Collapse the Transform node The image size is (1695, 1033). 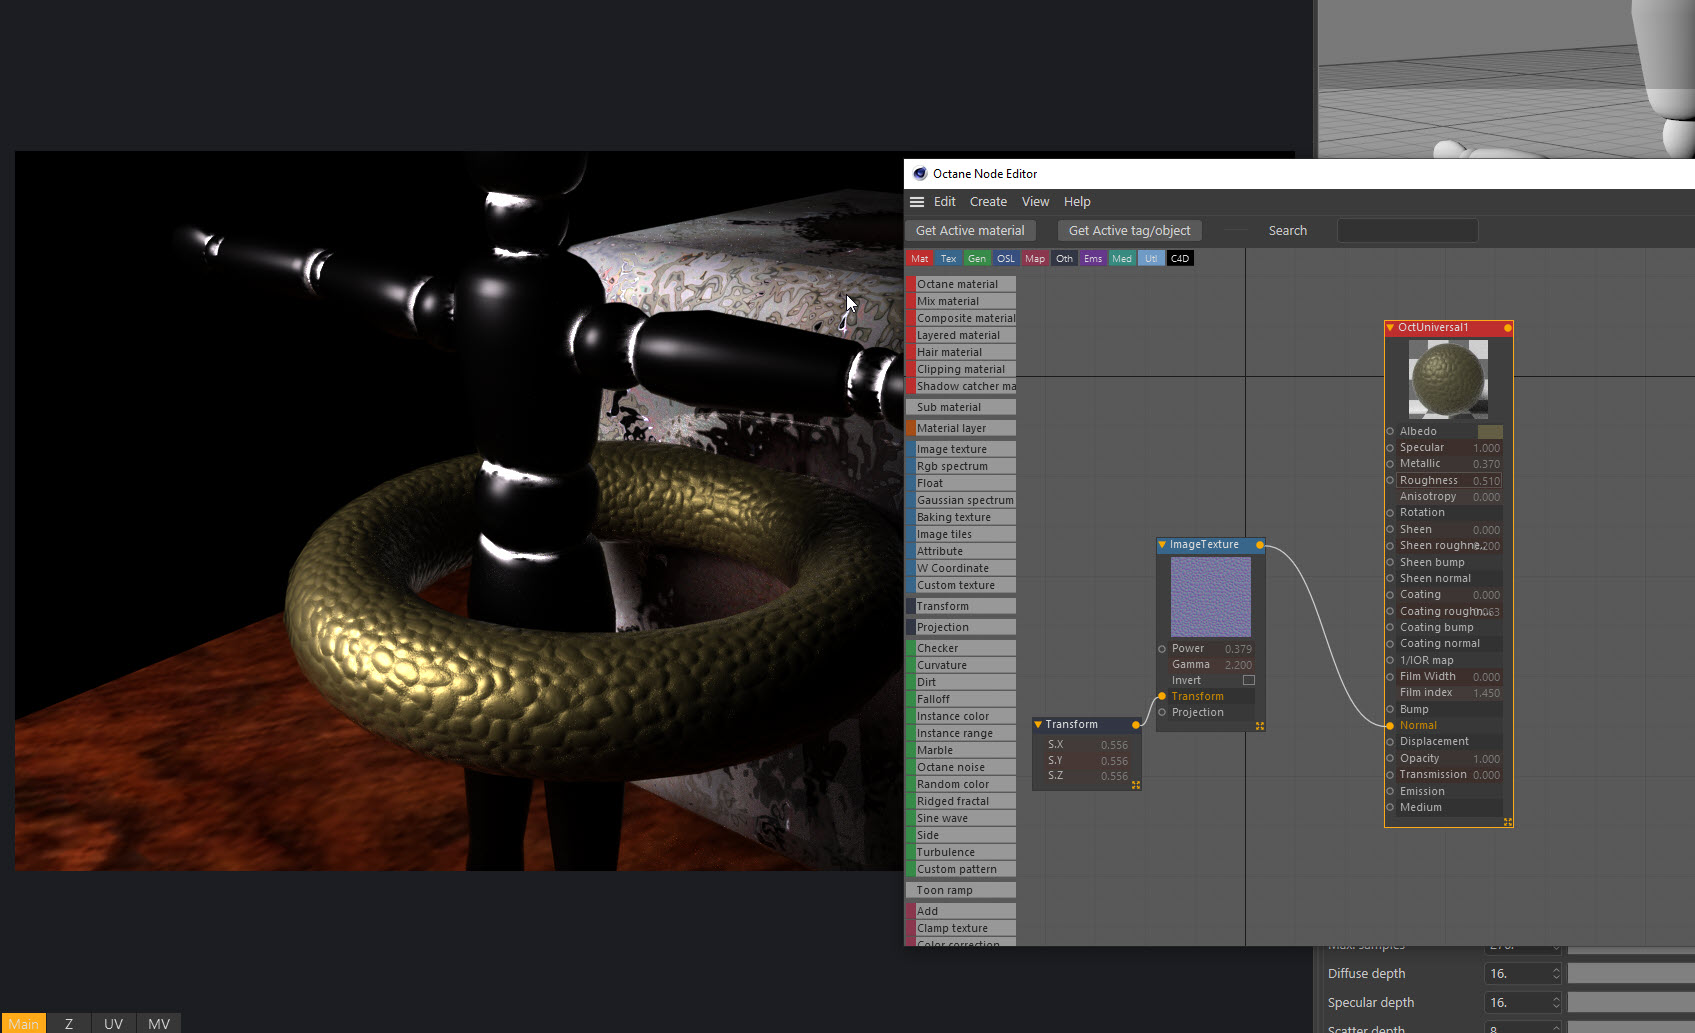(1038, 725)
